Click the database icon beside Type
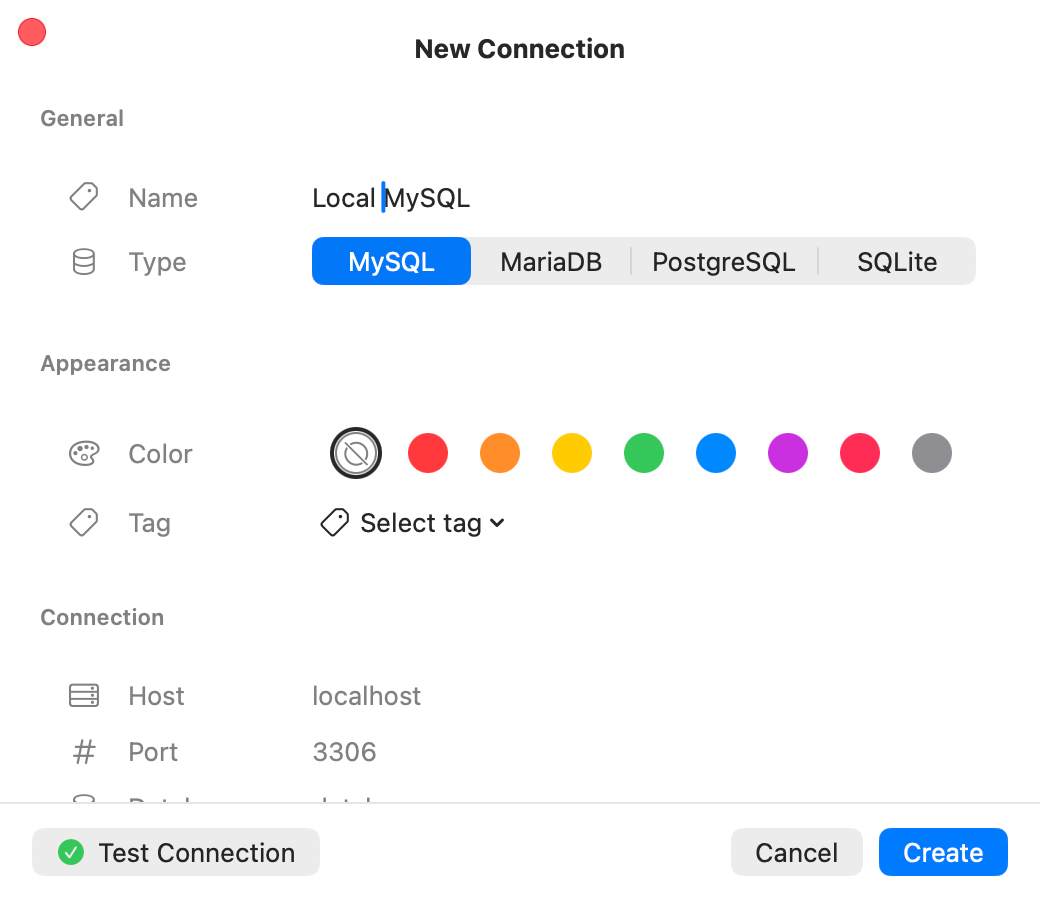Screen dimensions: 1040x900 pyautogui.click(x=84, y=261)
